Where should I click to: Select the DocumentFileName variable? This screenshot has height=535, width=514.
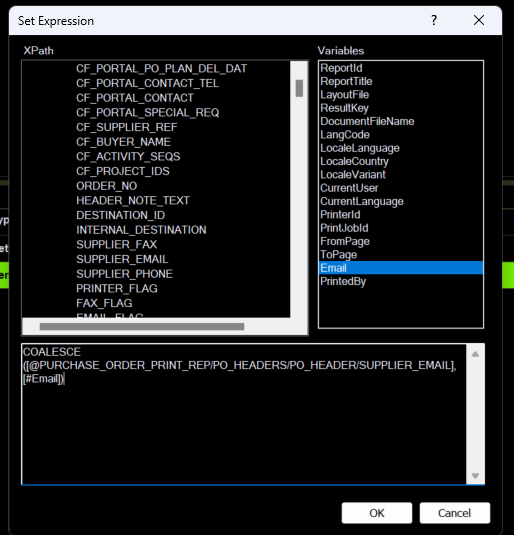tap(401, 121)
